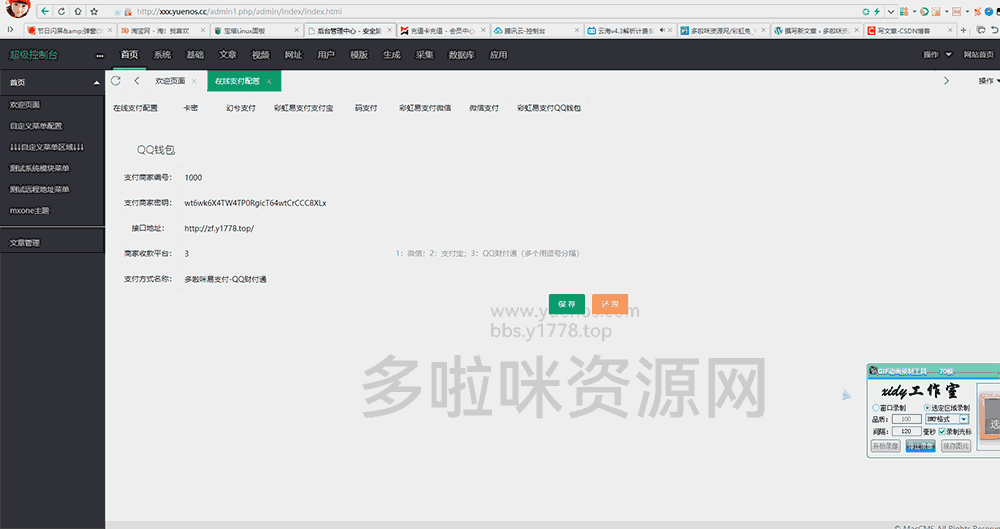Go to browser home page icon

pos(78,11)
